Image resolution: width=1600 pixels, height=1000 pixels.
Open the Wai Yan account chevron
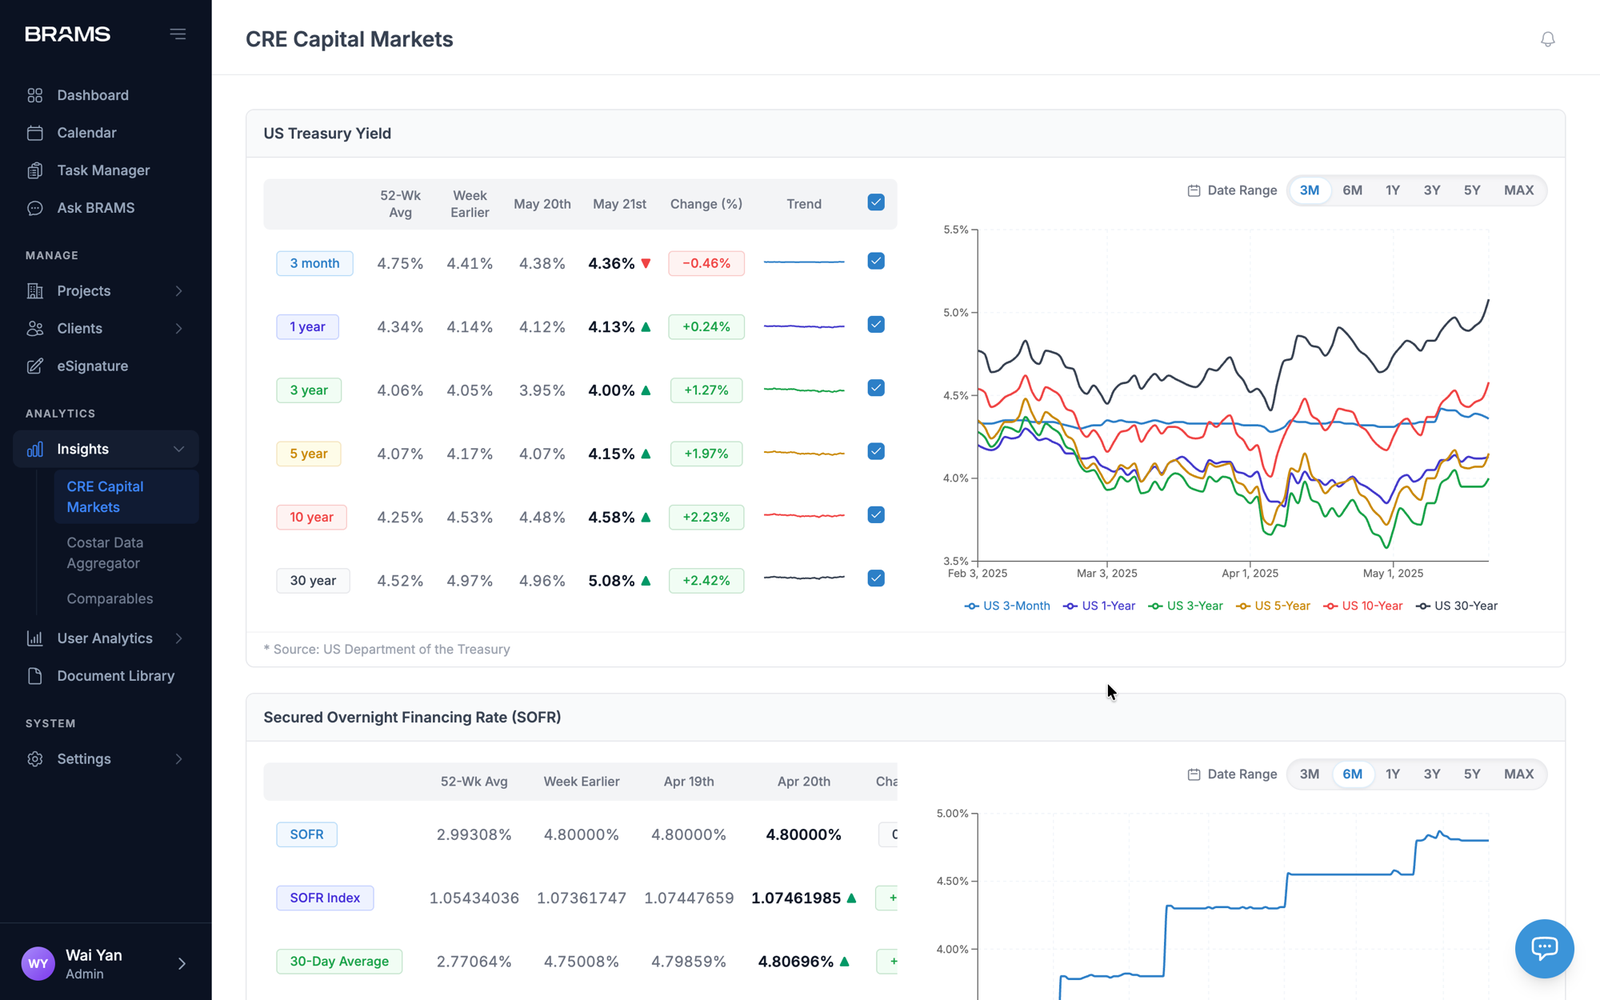(182, 964)
